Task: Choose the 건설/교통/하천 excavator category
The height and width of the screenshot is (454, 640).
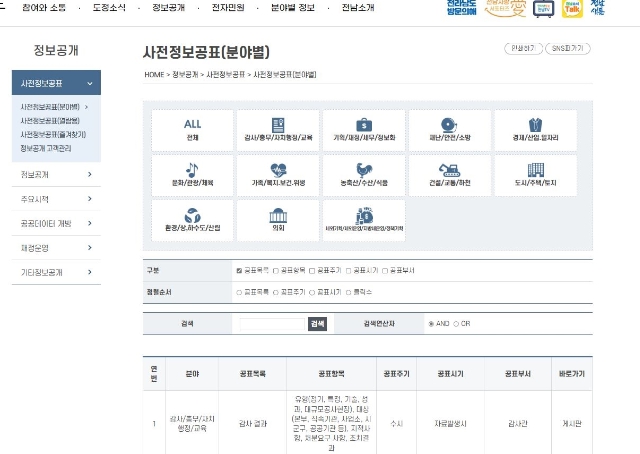Action: pyautogui.click(x=450, y=175)
